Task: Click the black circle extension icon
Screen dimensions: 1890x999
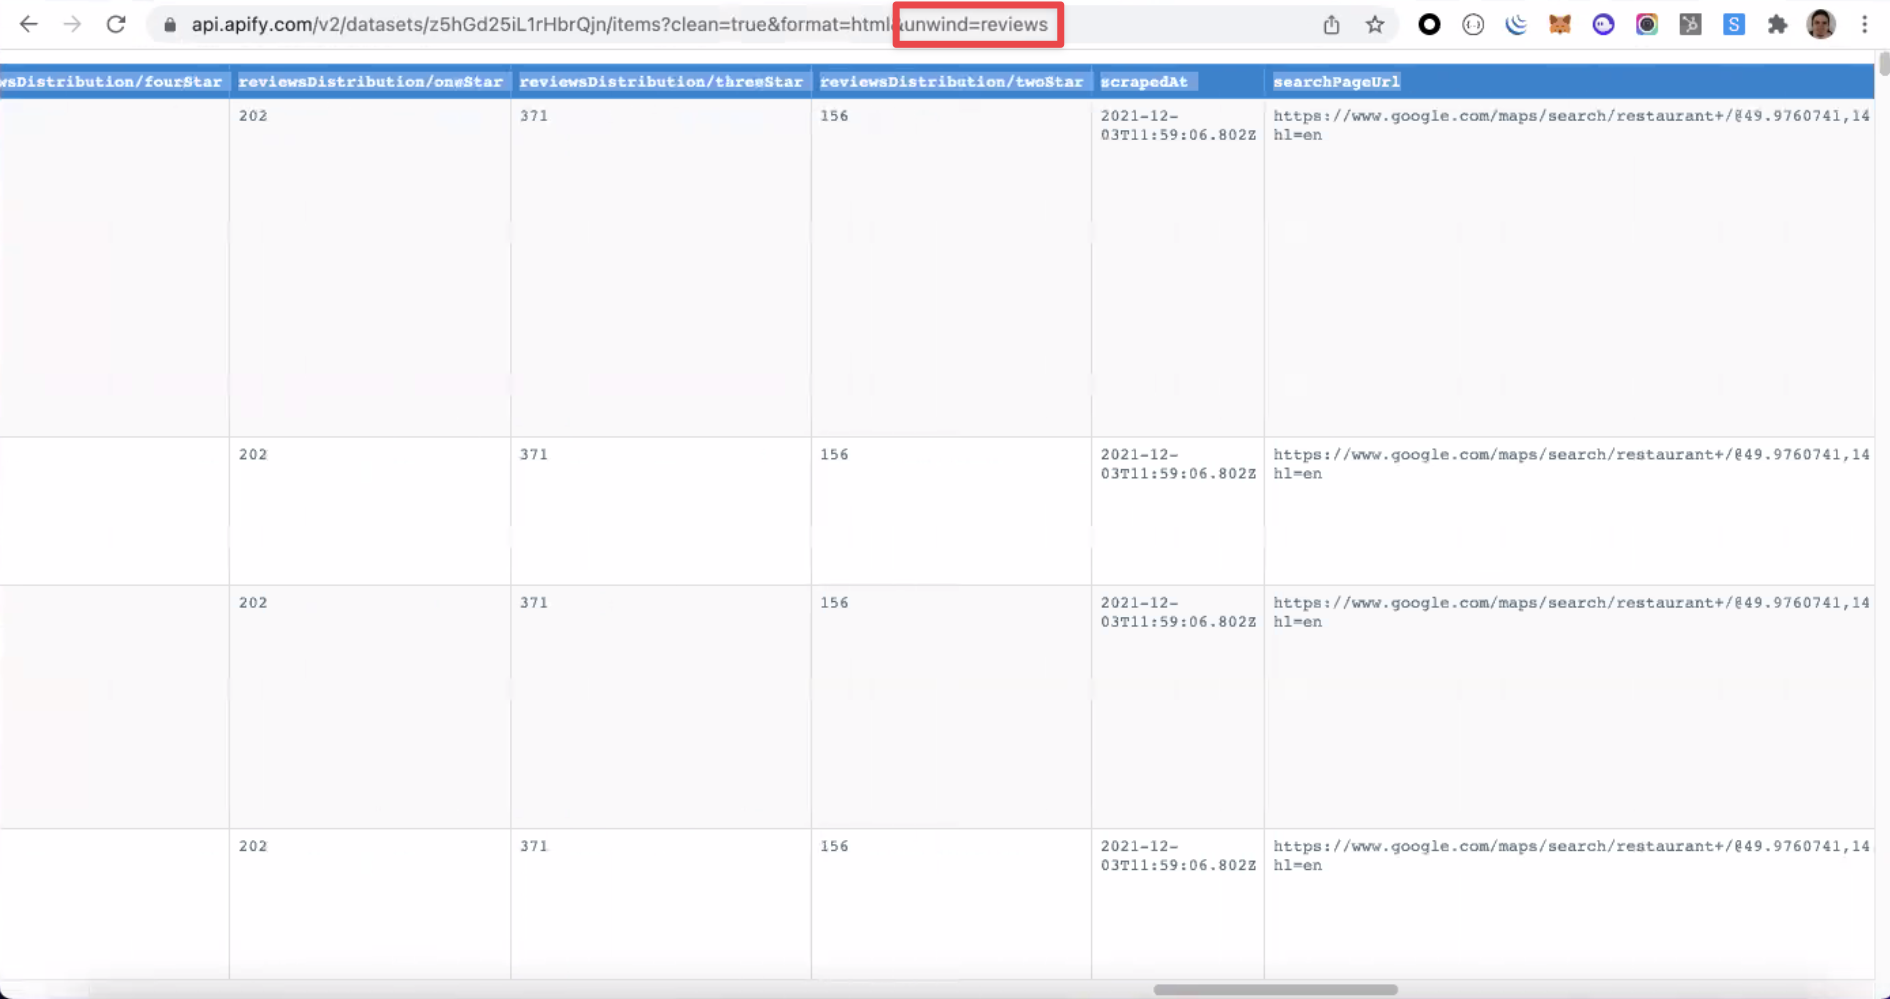Action: coord(1429,24)
